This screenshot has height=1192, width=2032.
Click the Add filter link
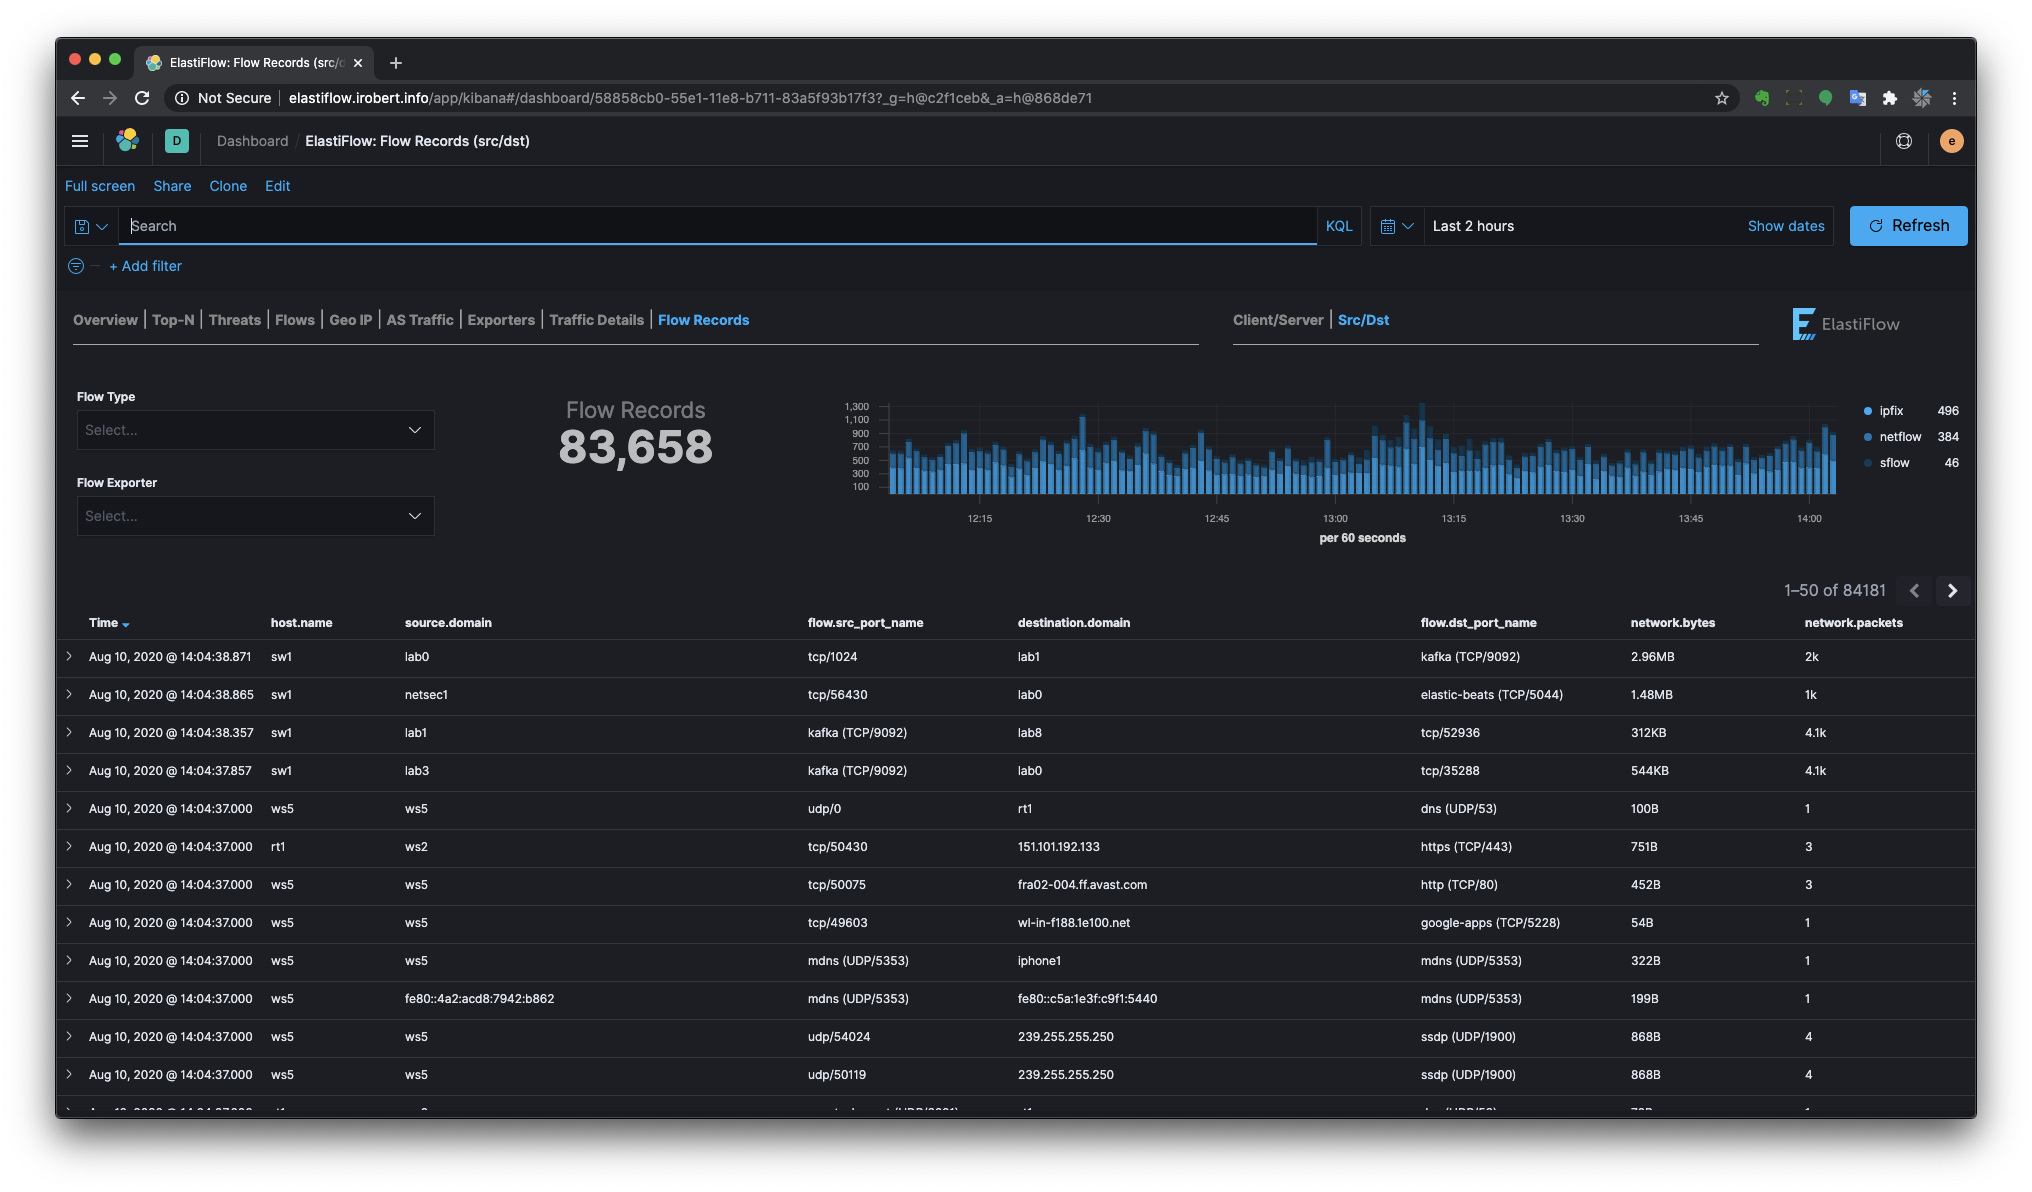(146, 266)
